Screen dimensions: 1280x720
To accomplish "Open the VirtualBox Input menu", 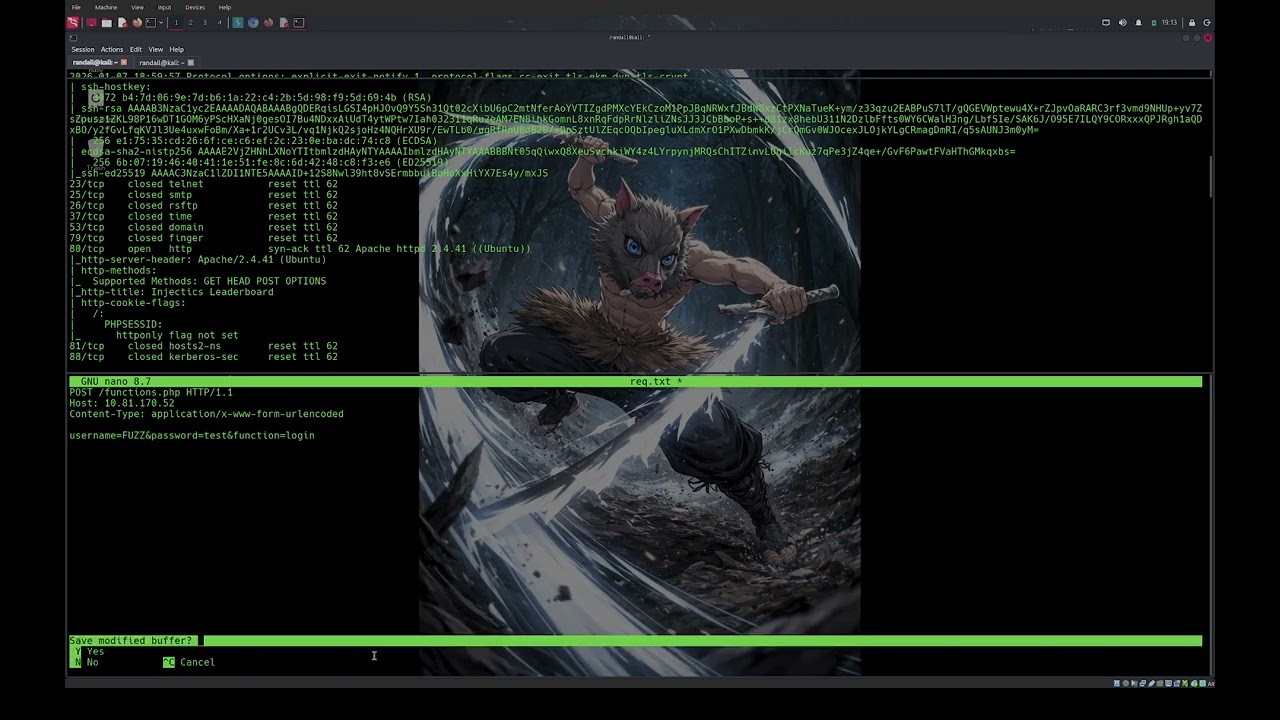I will point(164,7).
